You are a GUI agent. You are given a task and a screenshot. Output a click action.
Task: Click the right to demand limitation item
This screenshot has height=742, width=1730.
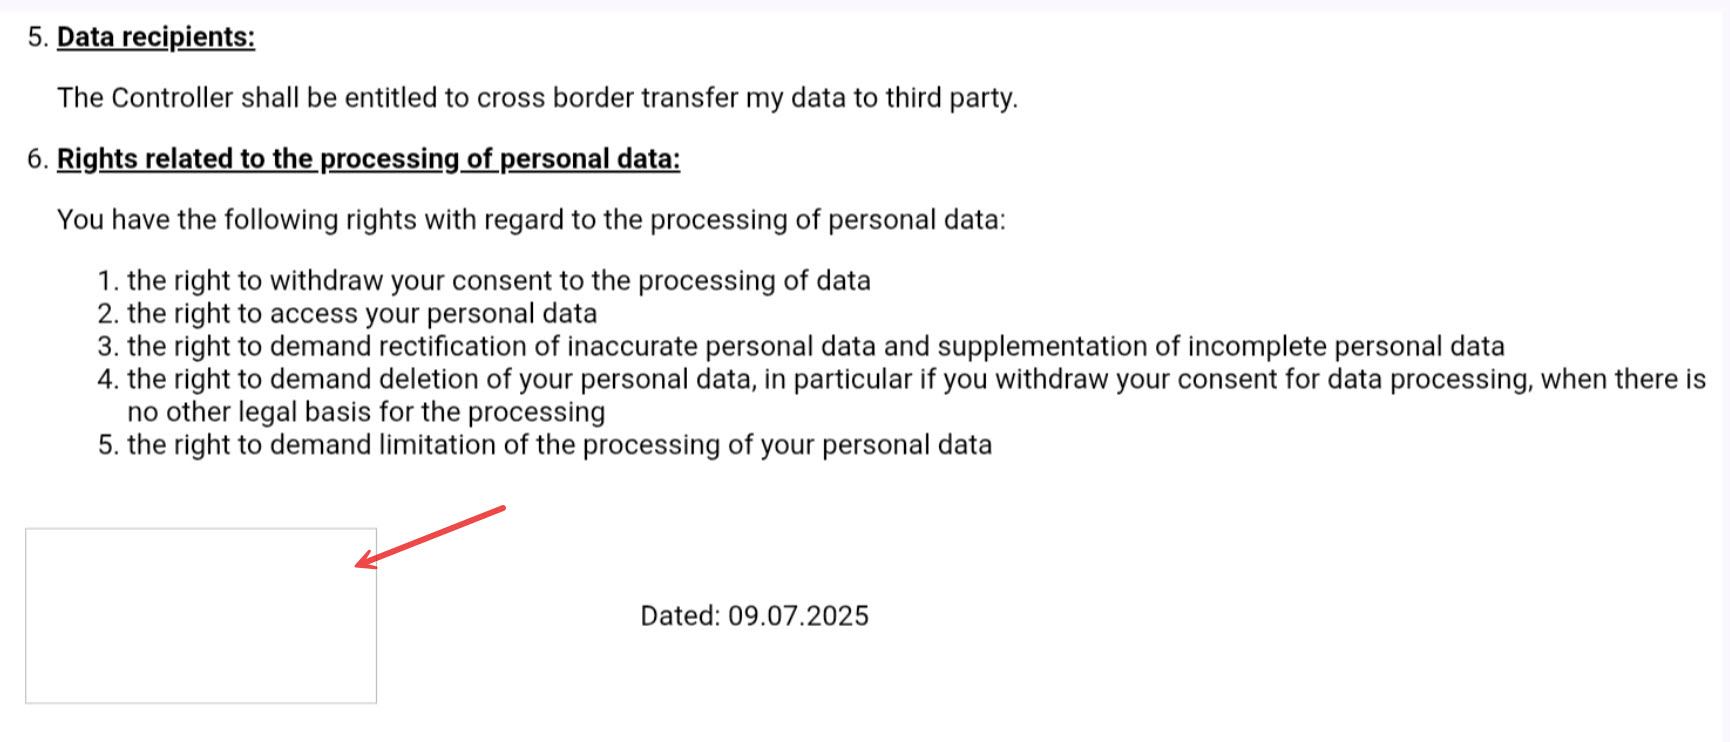(x=559, y=445)
